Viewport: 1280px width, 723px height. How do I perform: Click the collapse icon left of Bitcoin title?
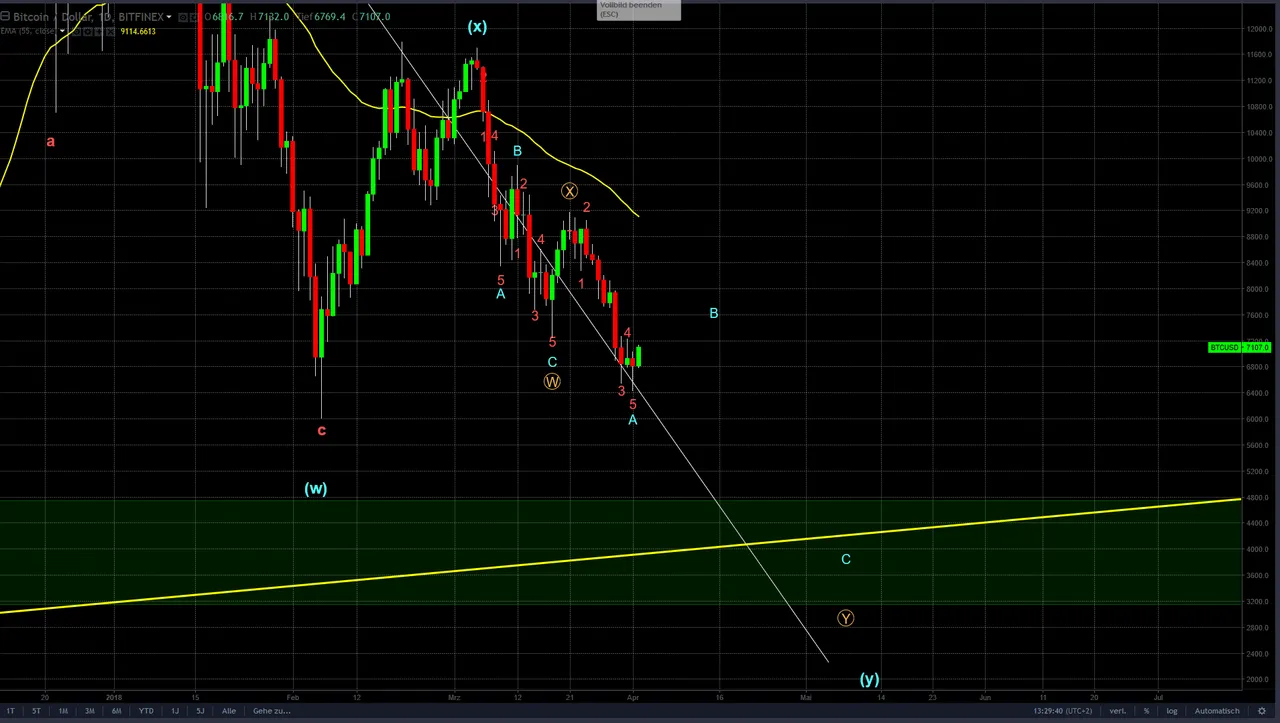[x=5, y=17]
